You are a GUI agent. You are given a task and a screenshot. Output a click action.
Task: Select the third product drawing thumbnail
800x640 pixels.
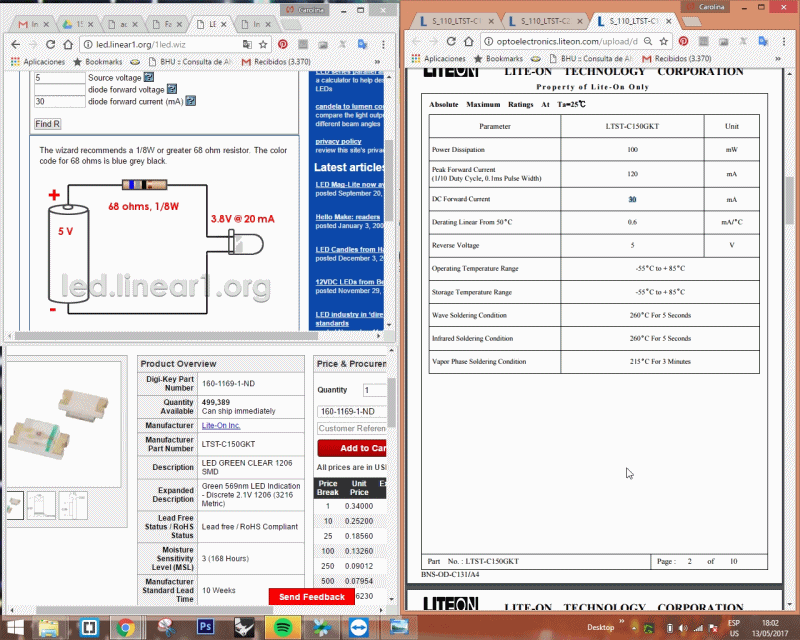(73, 505)
